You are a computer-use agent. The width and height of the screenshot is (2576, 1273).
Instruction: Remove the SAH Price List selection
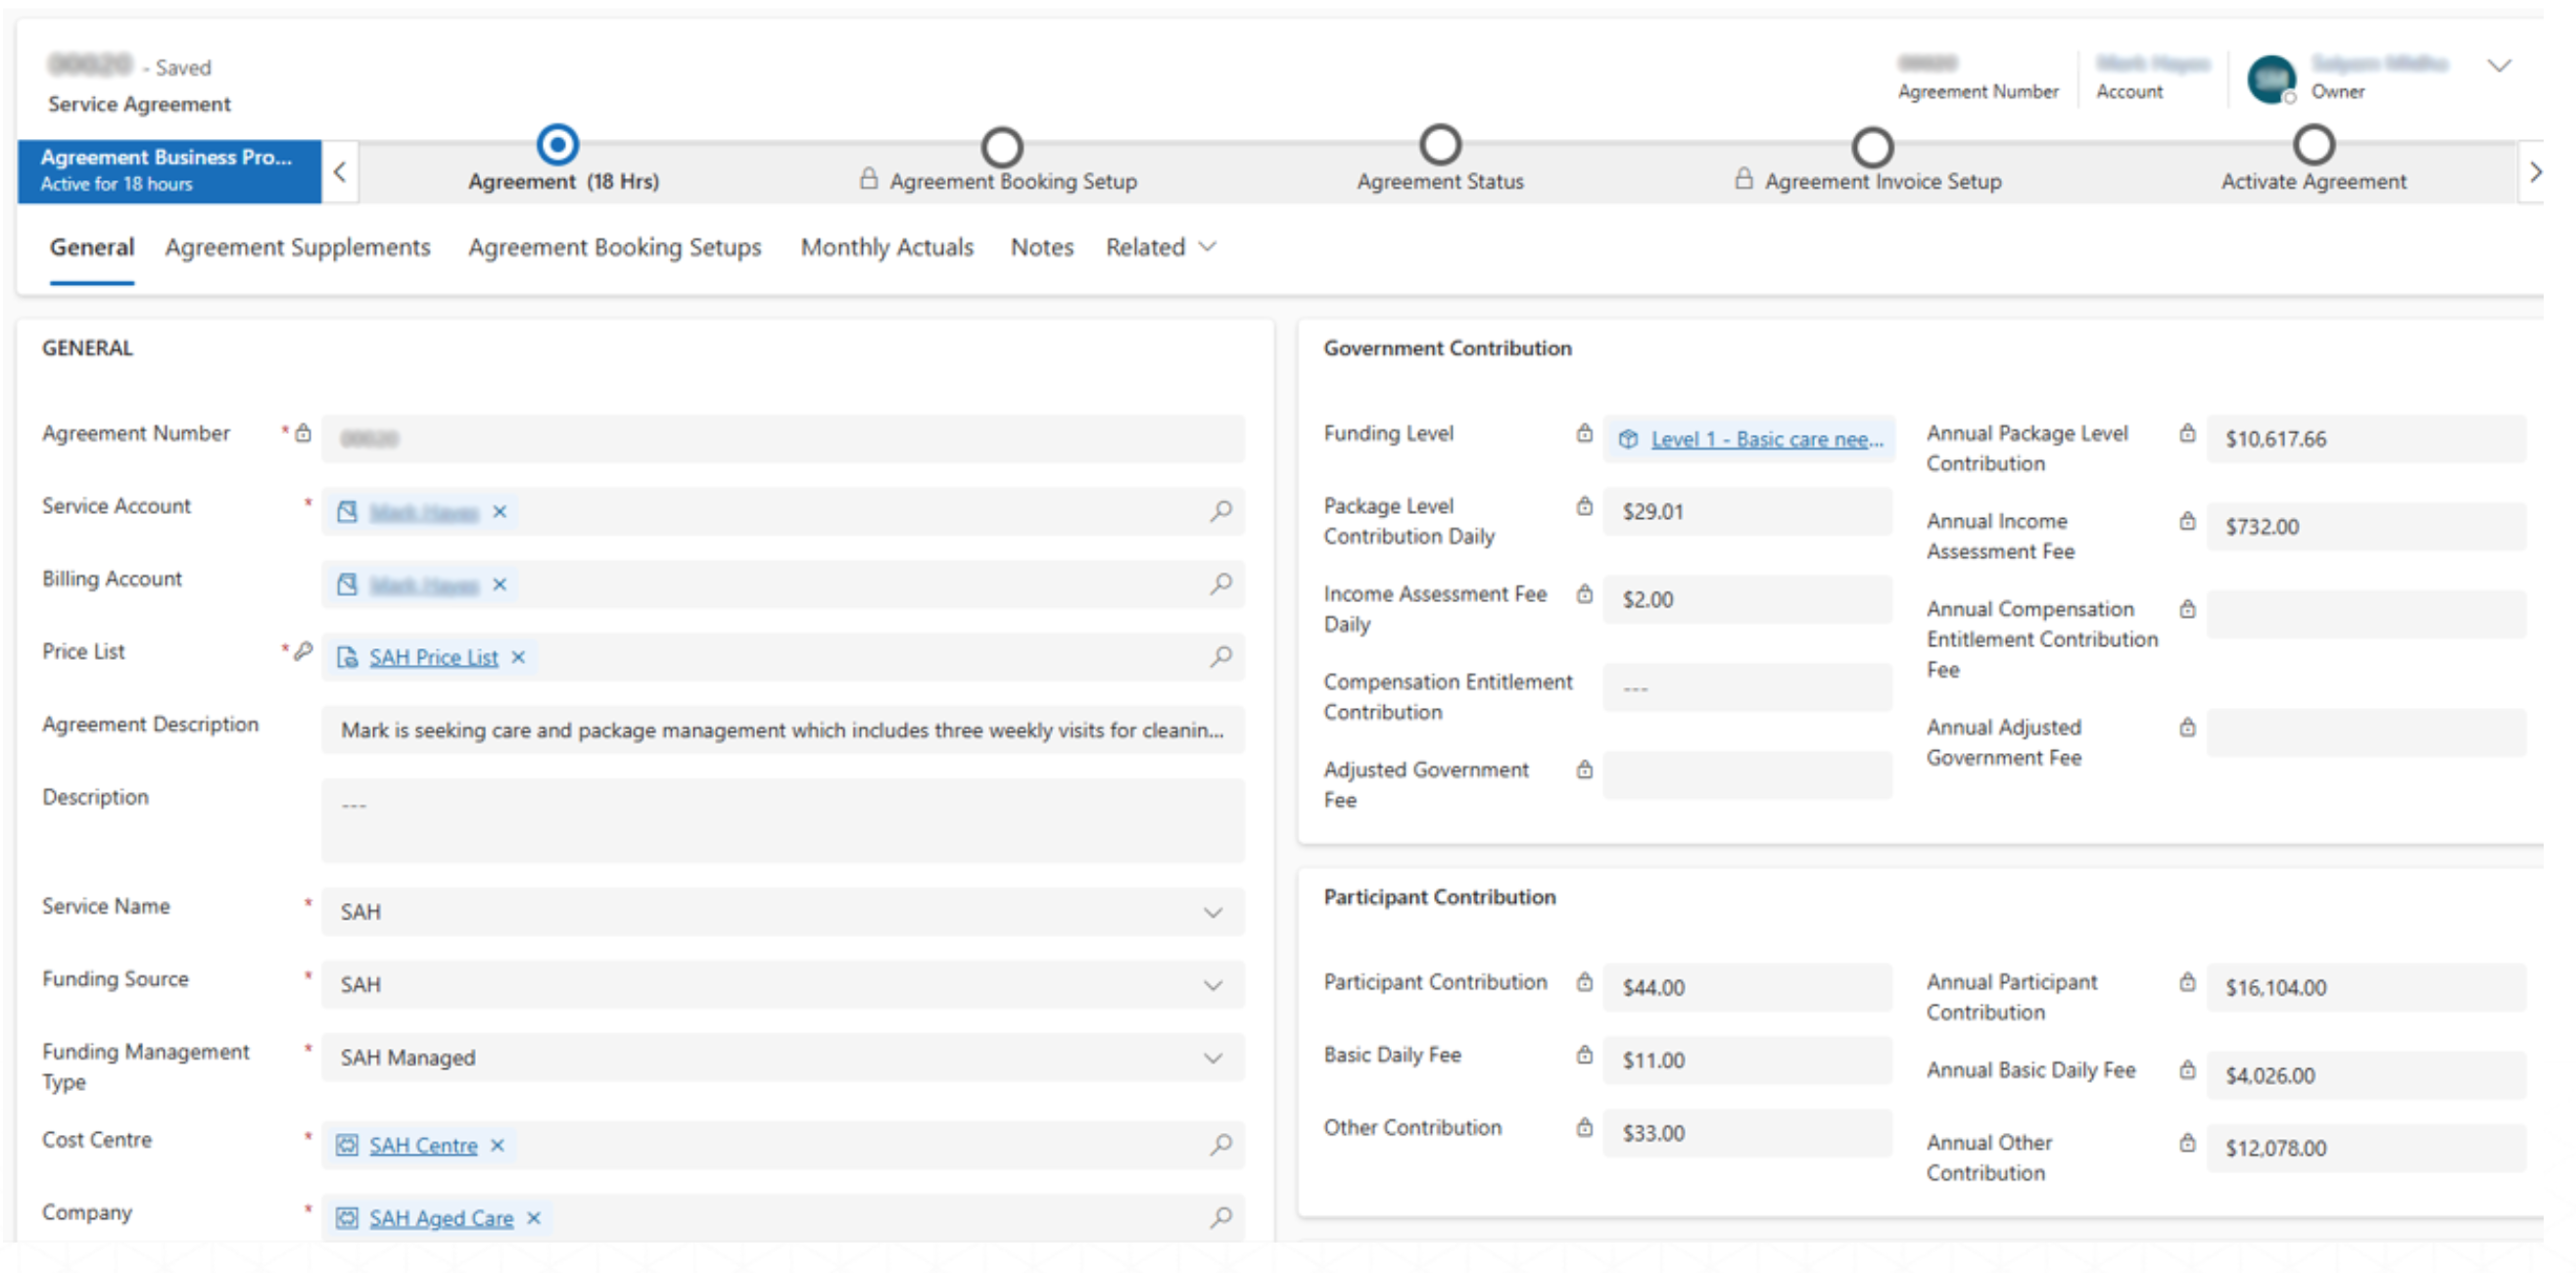click(x=518, y=657)
